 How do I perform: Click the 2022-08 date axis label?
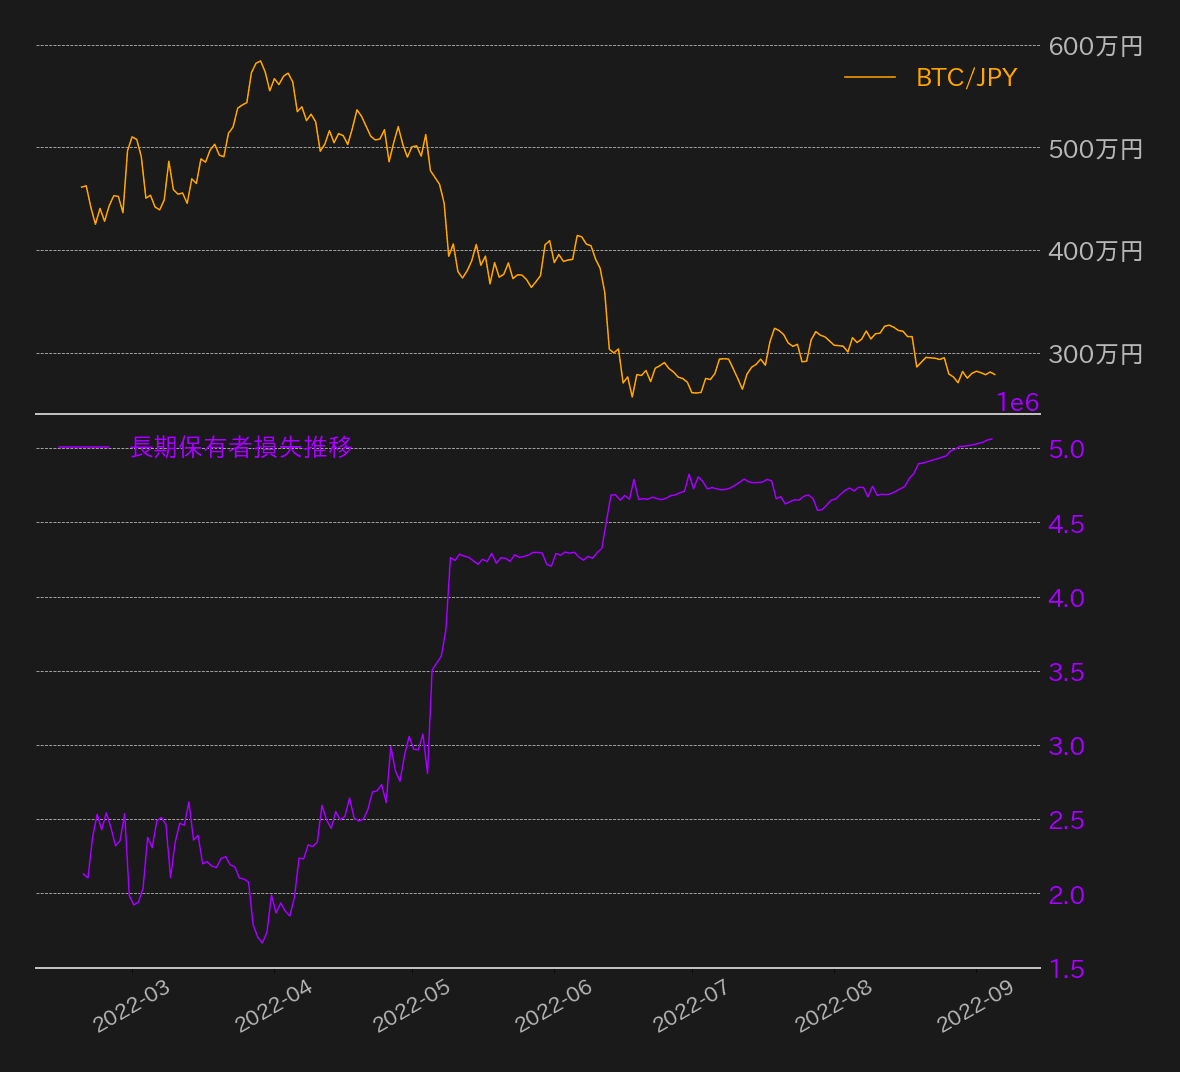click(x=833, y=1006)
